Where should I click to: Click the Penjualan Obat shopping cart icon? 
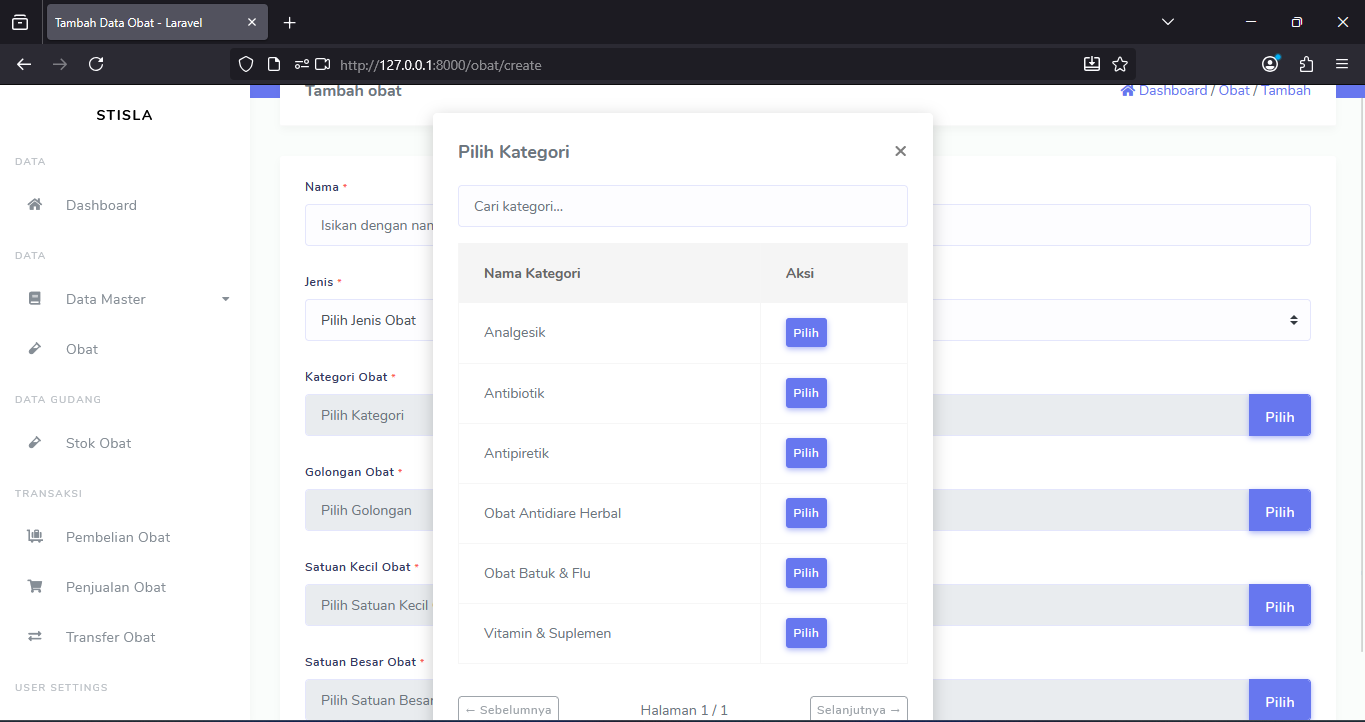(x=35, y=587)
